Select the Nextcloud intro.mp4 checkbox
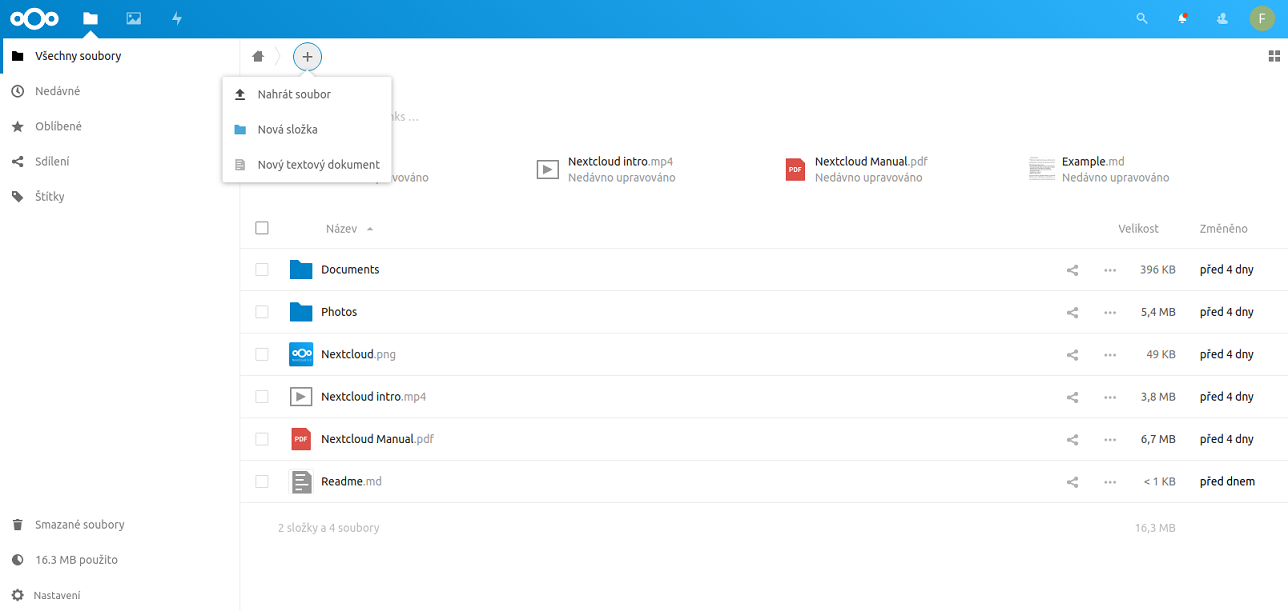This screenshot has width=1288, height=611. pos(262,397)
